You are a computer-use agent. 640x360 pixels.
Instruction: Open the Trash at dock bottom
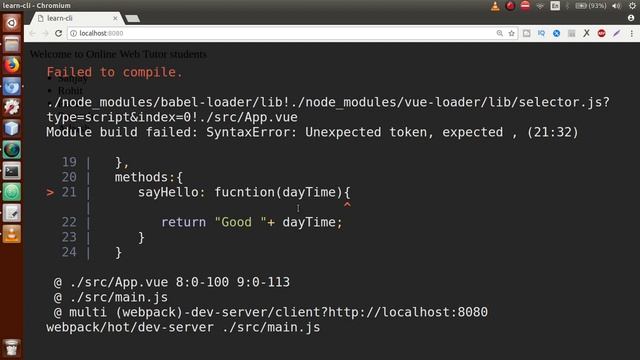12,348
